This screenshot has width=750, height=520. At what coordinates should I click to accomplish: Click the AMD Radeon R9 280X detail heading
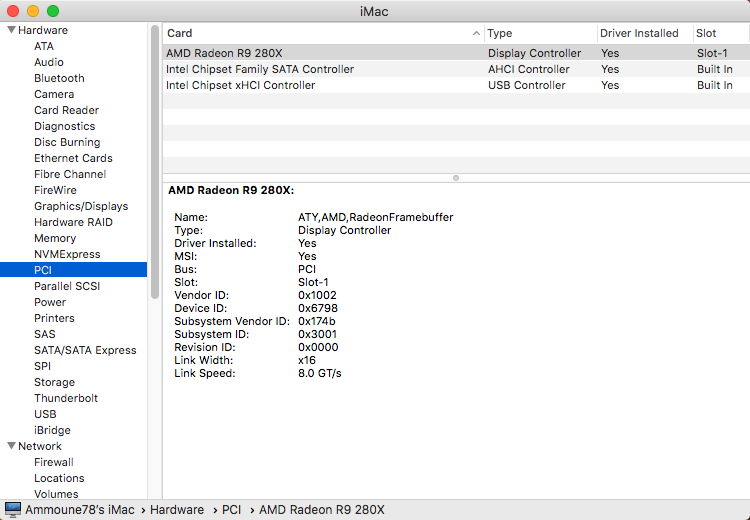[x=231, y=190]
